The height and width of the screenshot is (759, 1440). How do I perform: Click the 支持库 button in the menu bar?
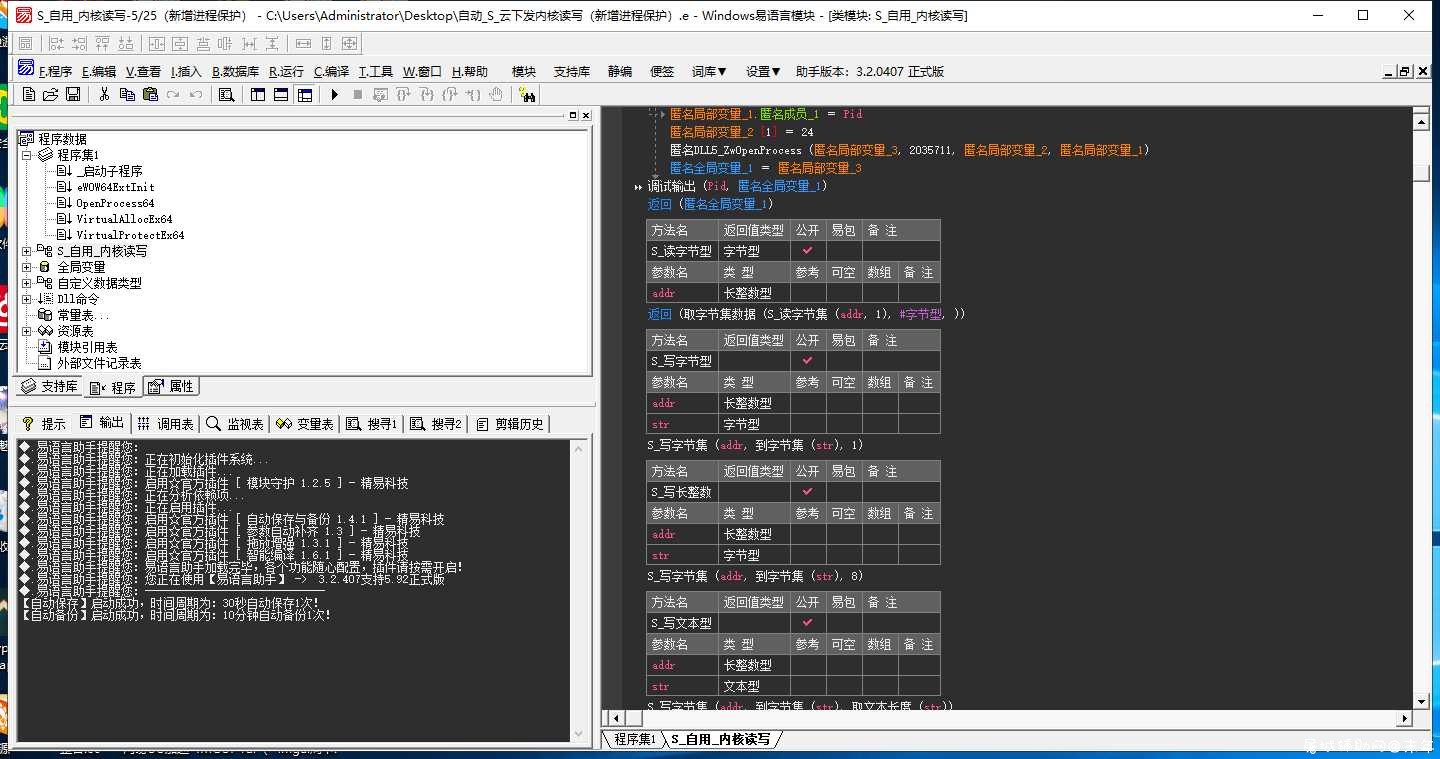click(572, 71)
